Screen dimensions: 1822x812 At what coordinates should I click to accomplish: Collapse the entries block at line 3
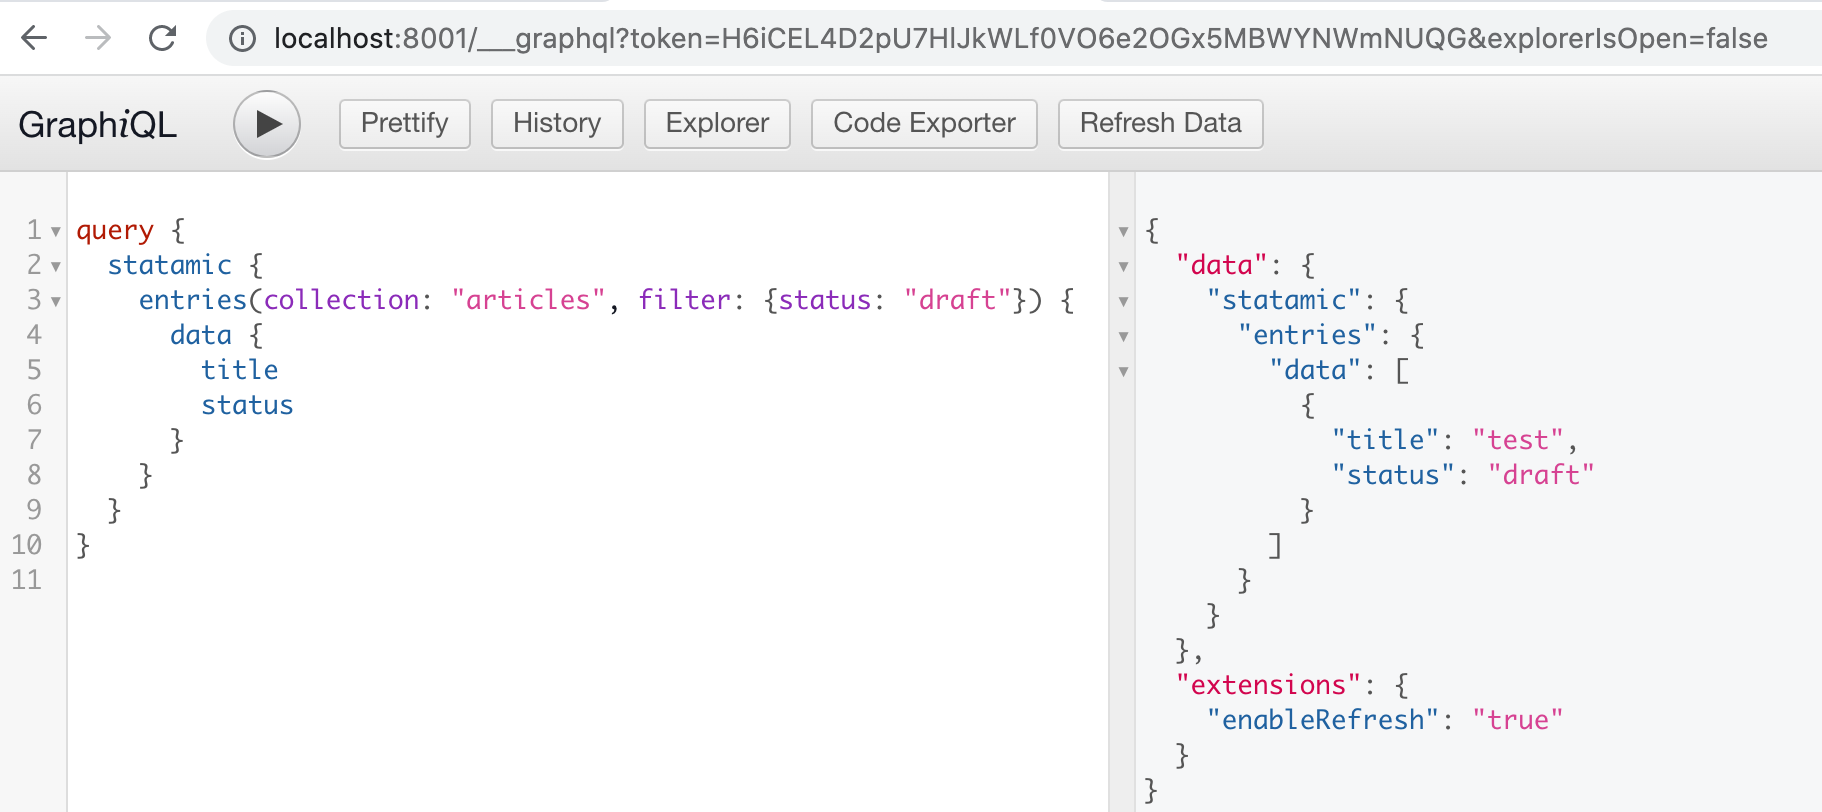pyautogui.click(x=56, y=302)
